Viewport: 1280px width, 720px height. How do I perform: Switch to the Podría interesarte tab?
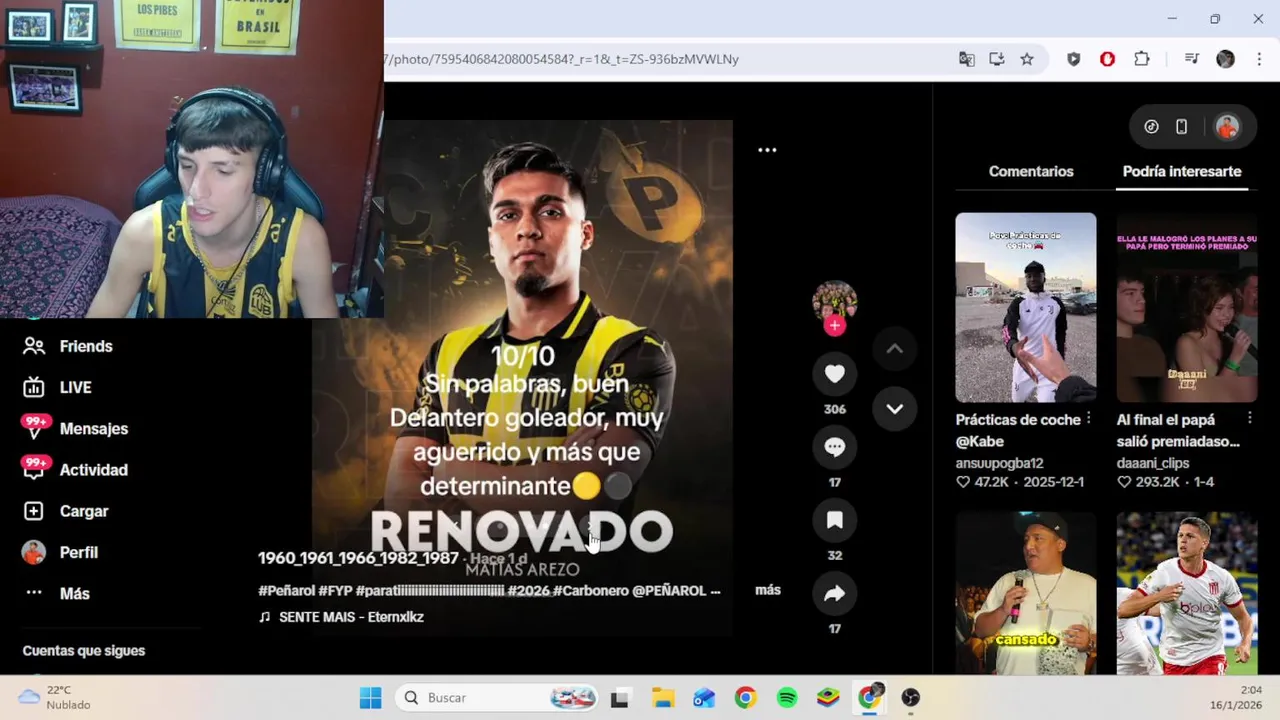[1182, 171]
